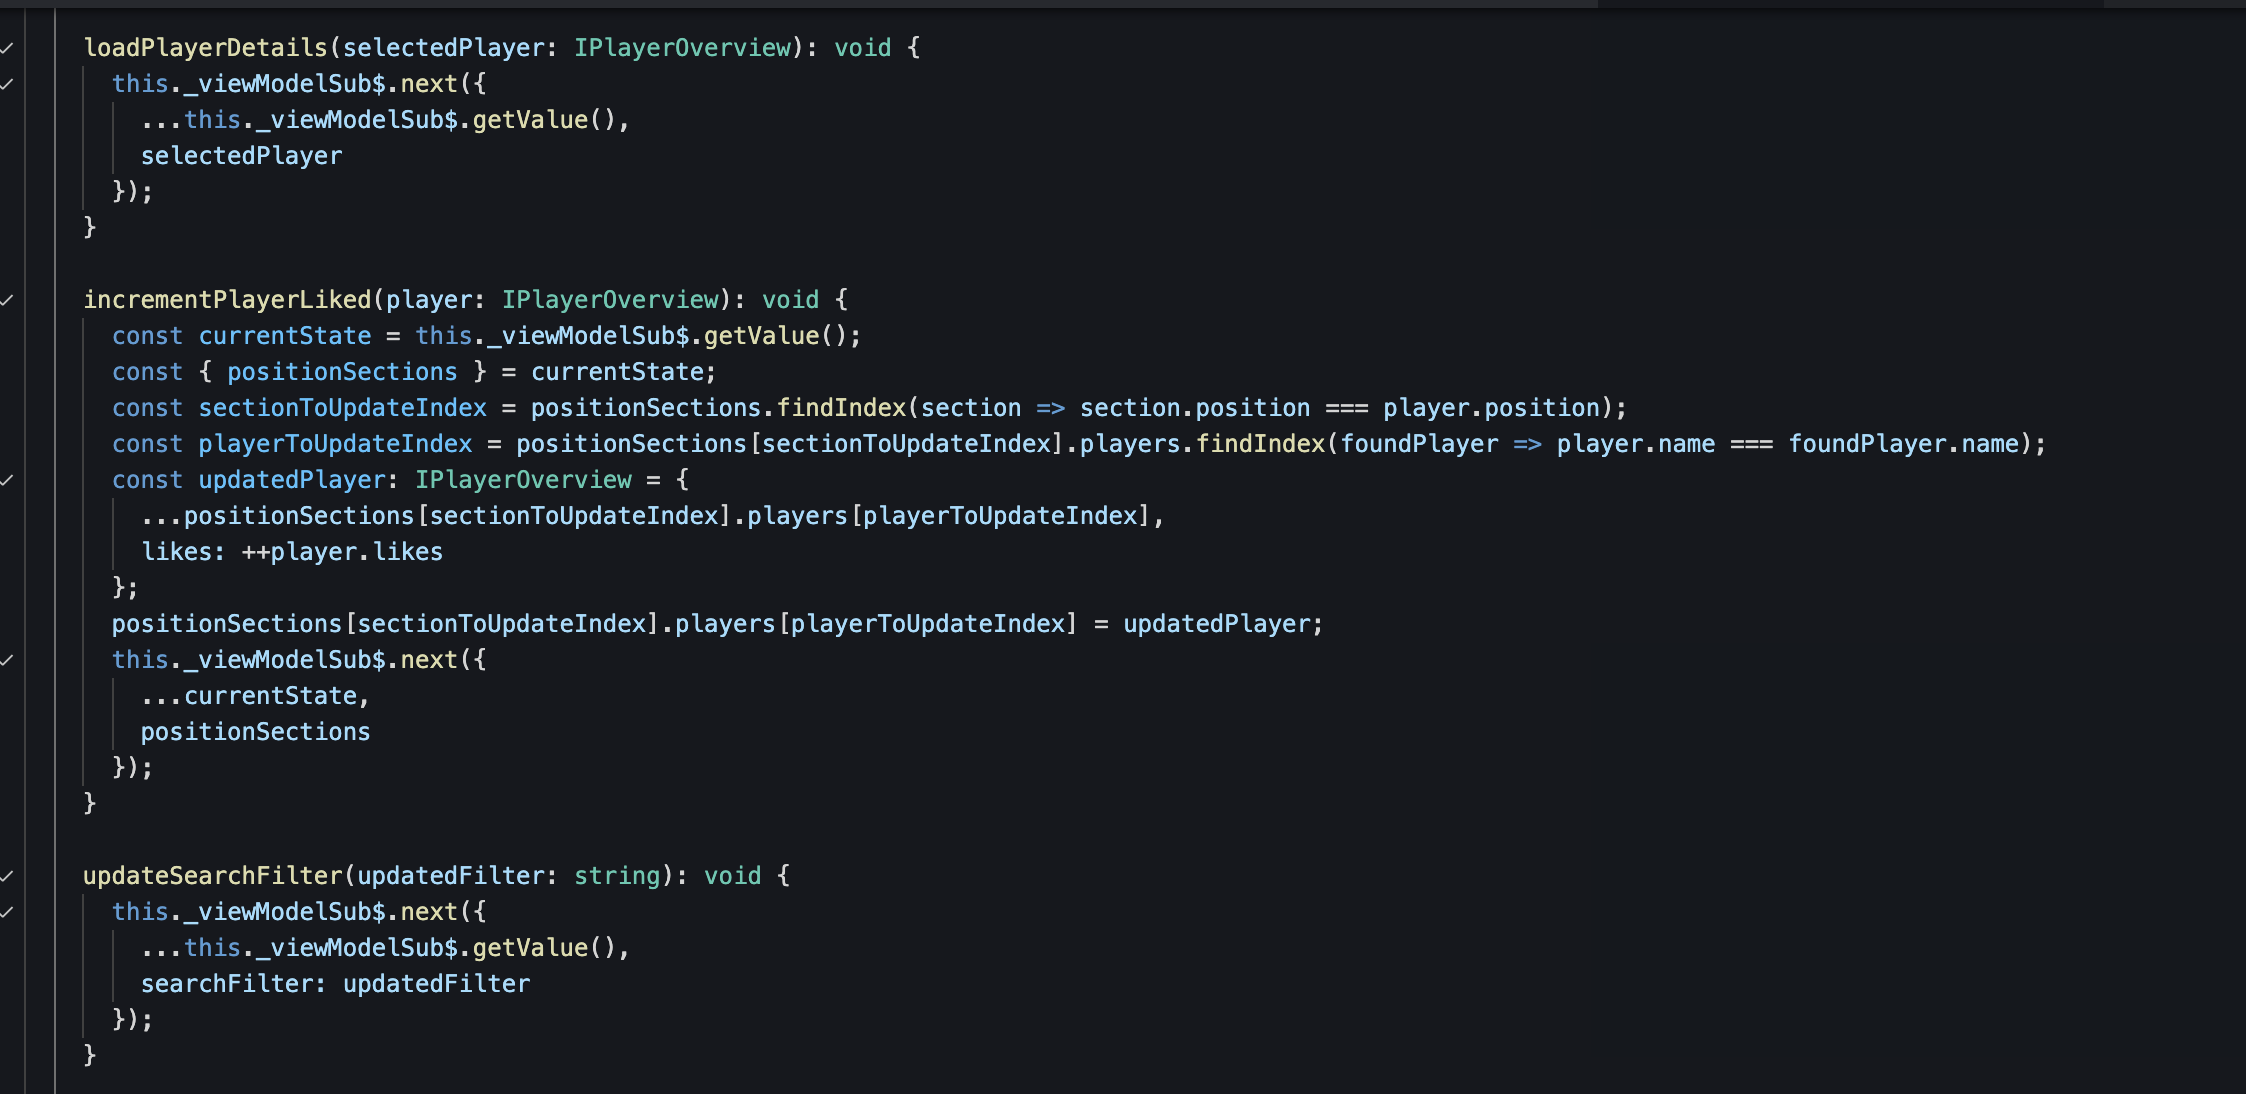Click the playerToUpdateIndex constant declaration
The image size is (2246, 1094).
pyautogui.click(x=335, y=444)
